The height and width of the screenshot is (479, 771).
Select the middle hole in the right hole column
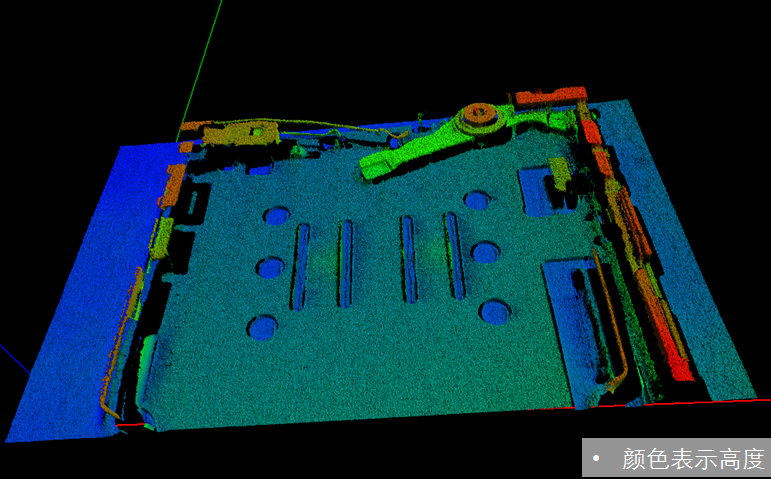click(485, 251)
